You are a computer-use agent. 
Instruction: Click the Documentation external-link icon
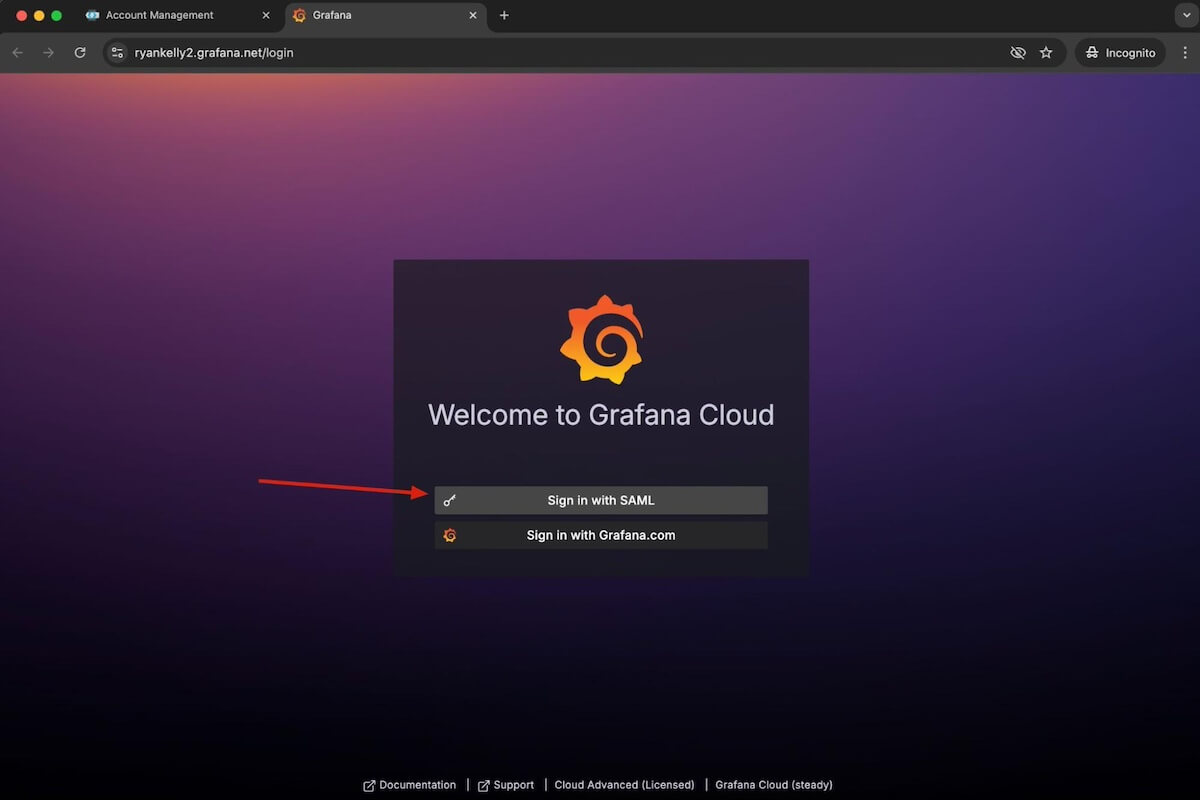click(x=369, y=785)
